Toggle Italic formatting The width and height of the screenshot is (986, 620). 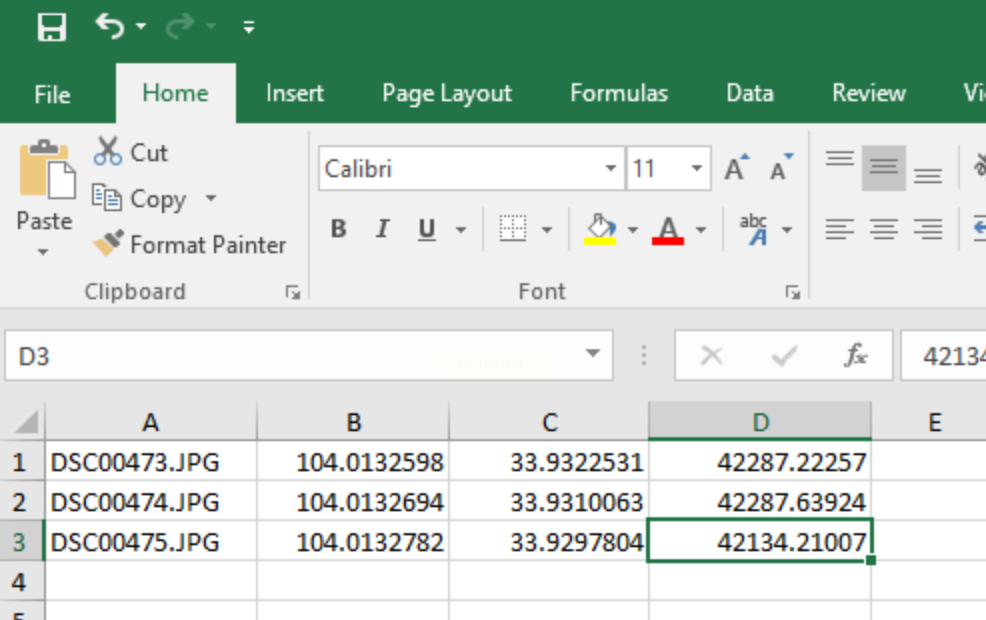382,230
